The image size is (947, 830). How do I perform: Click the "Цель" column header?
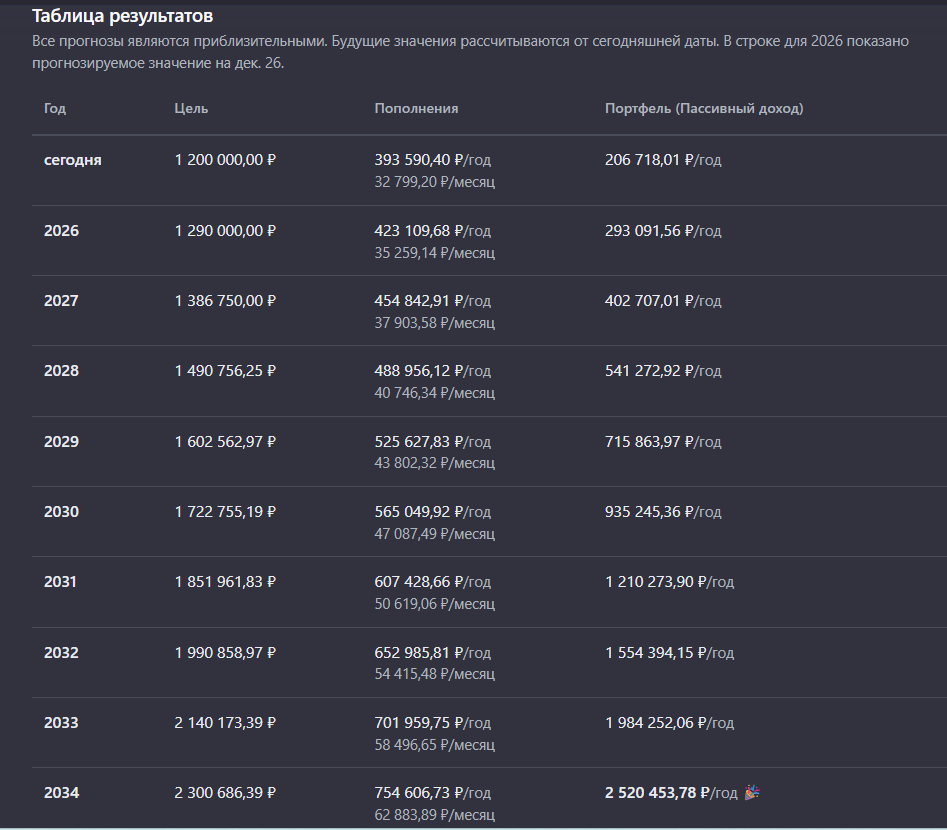point(191,108)
